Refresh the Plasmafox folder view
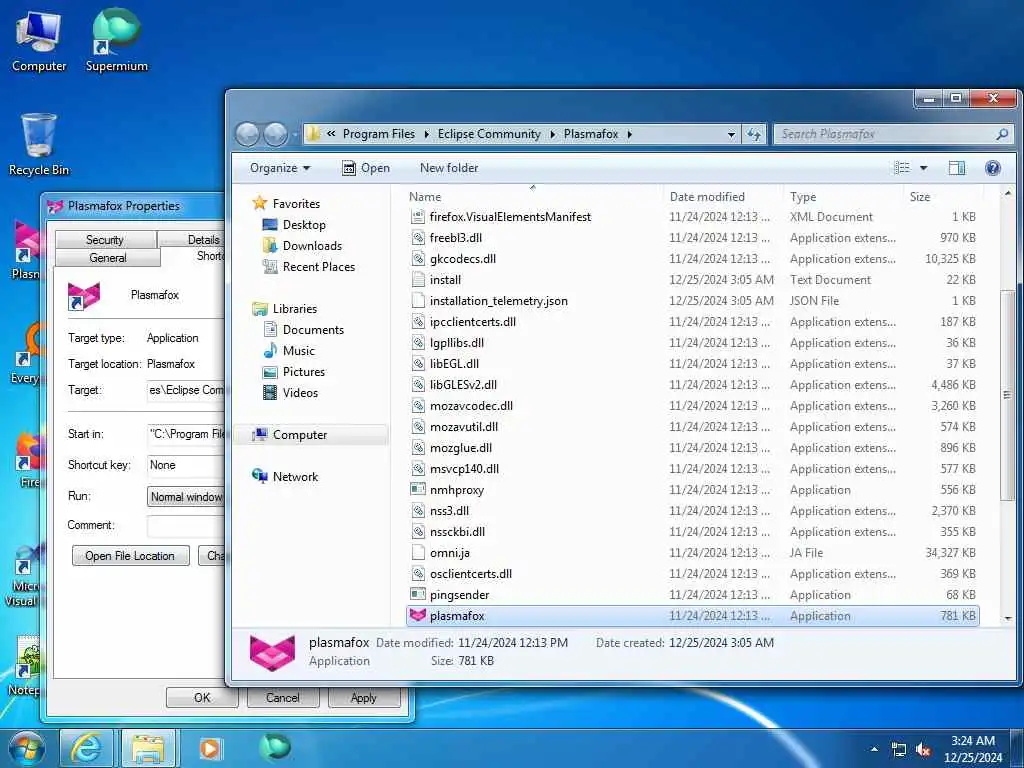 754,134
